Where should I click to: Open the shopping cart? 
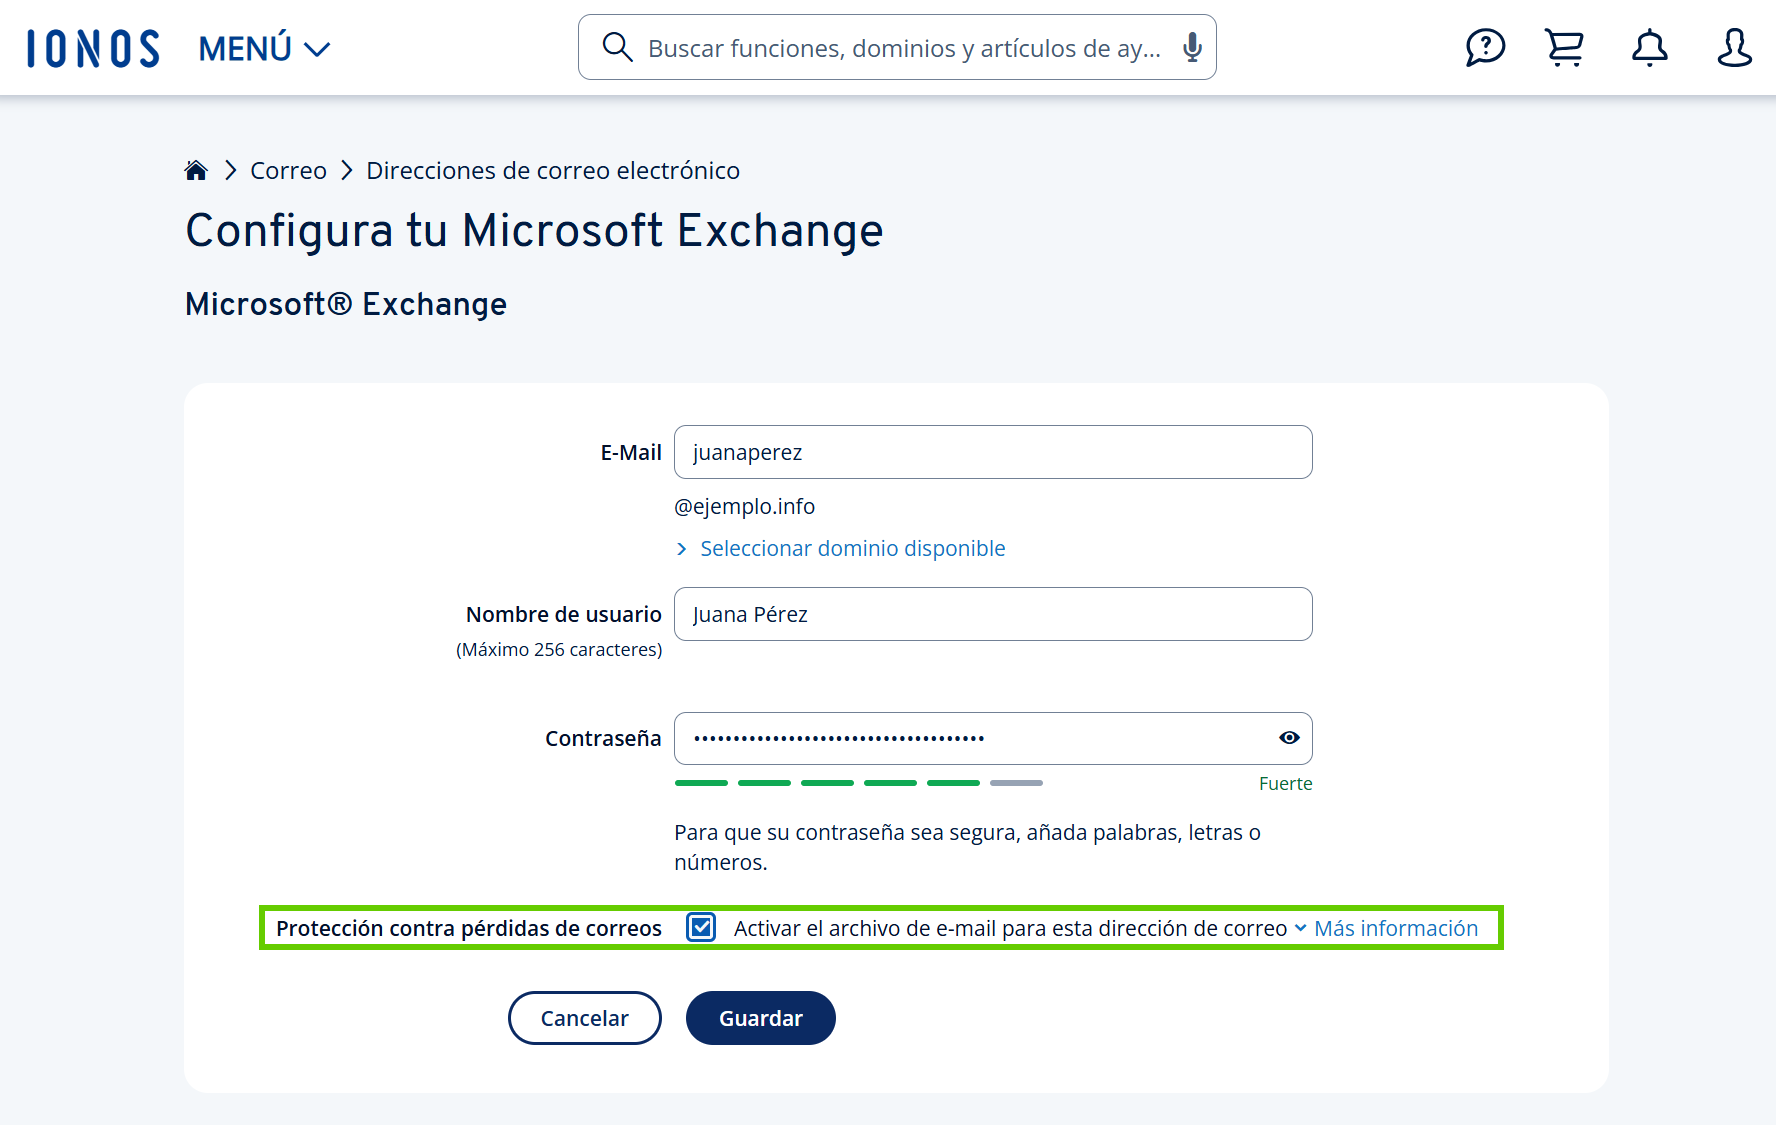1564,46
